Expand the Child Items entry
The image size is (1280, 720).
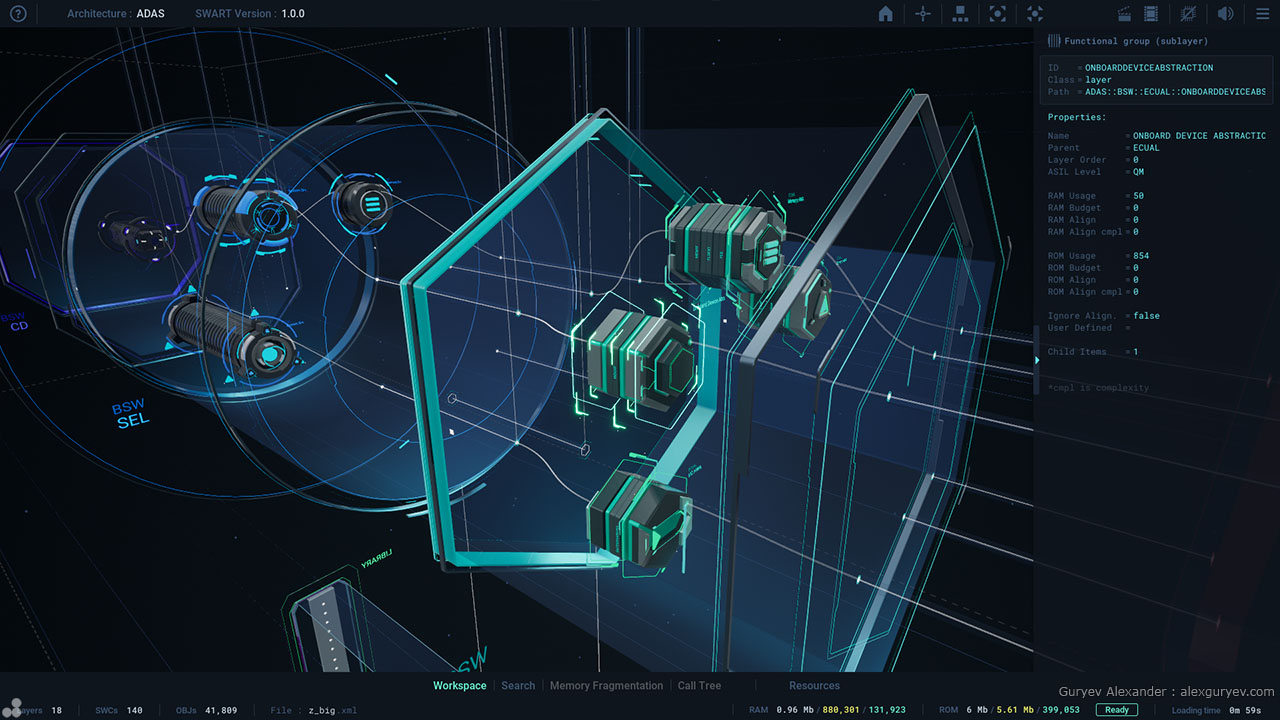tap(1077, 352)
